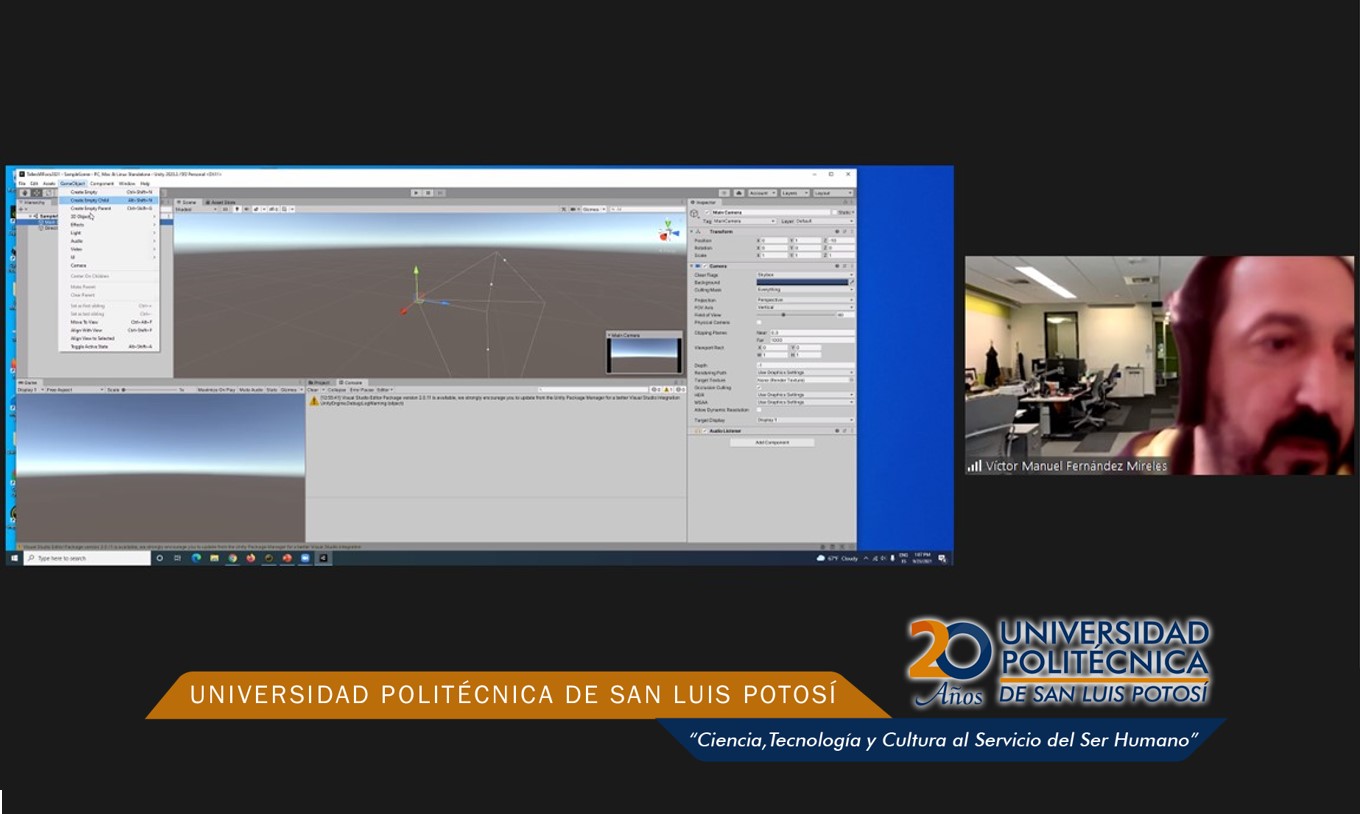Open Microsoft Edge from the taskbar

tap(196, 558)
